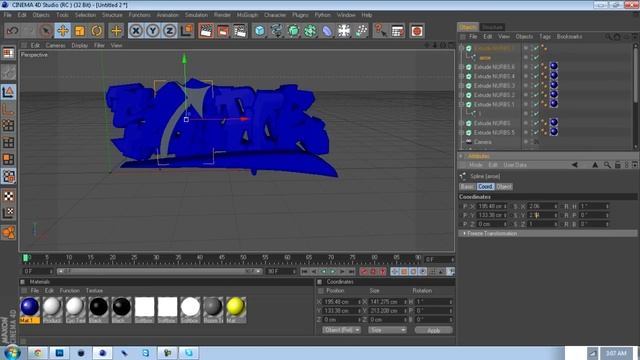The height and width of the screenshot is (360, 640).
Task: Collapse the Extrude NURBS.1 tree item
Action: (x=462, y=104)
